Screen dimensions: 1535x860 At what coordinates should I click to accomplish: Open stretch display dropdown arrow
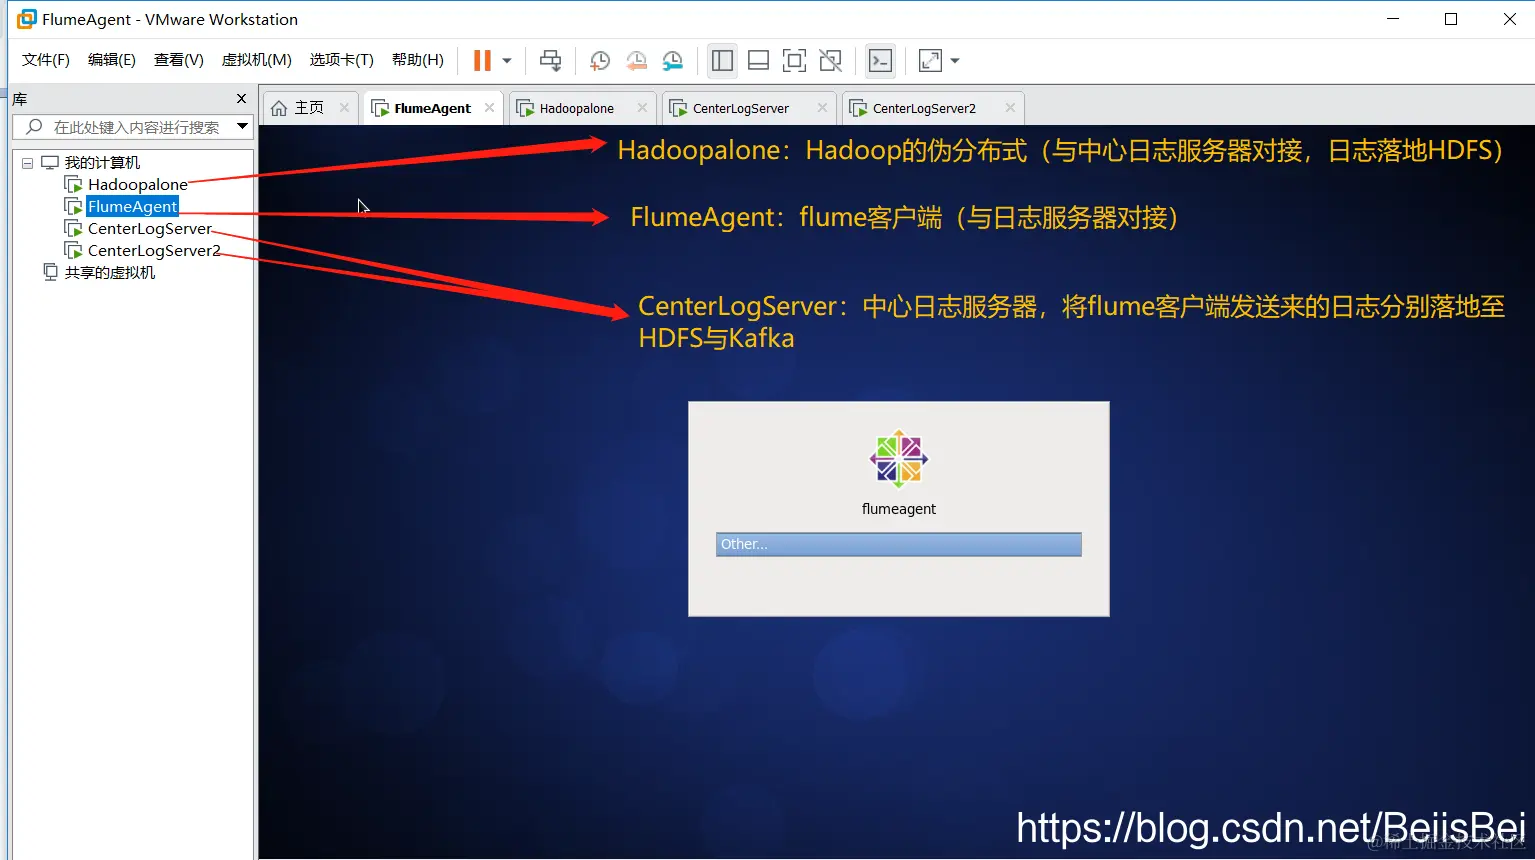coord(955,61)
